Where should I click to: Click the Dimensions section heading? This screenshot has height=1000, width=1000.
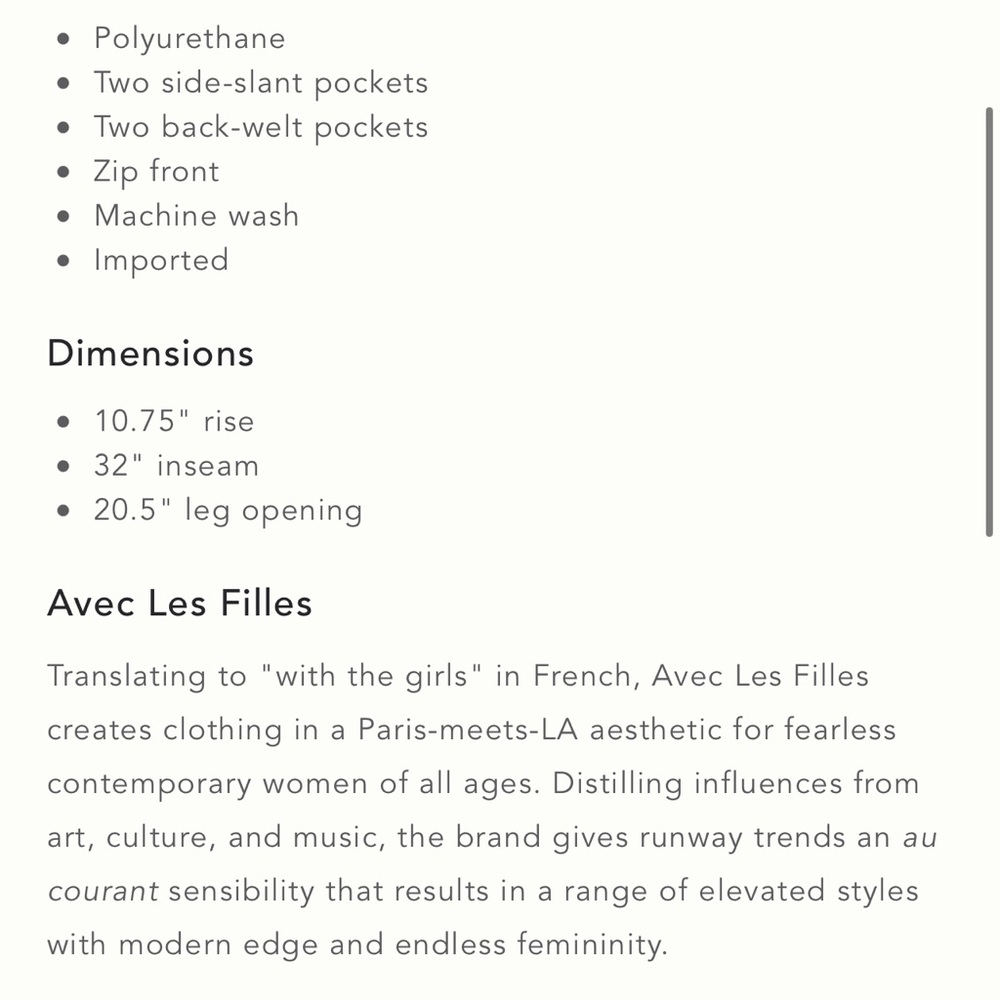[x=150, y=354]
